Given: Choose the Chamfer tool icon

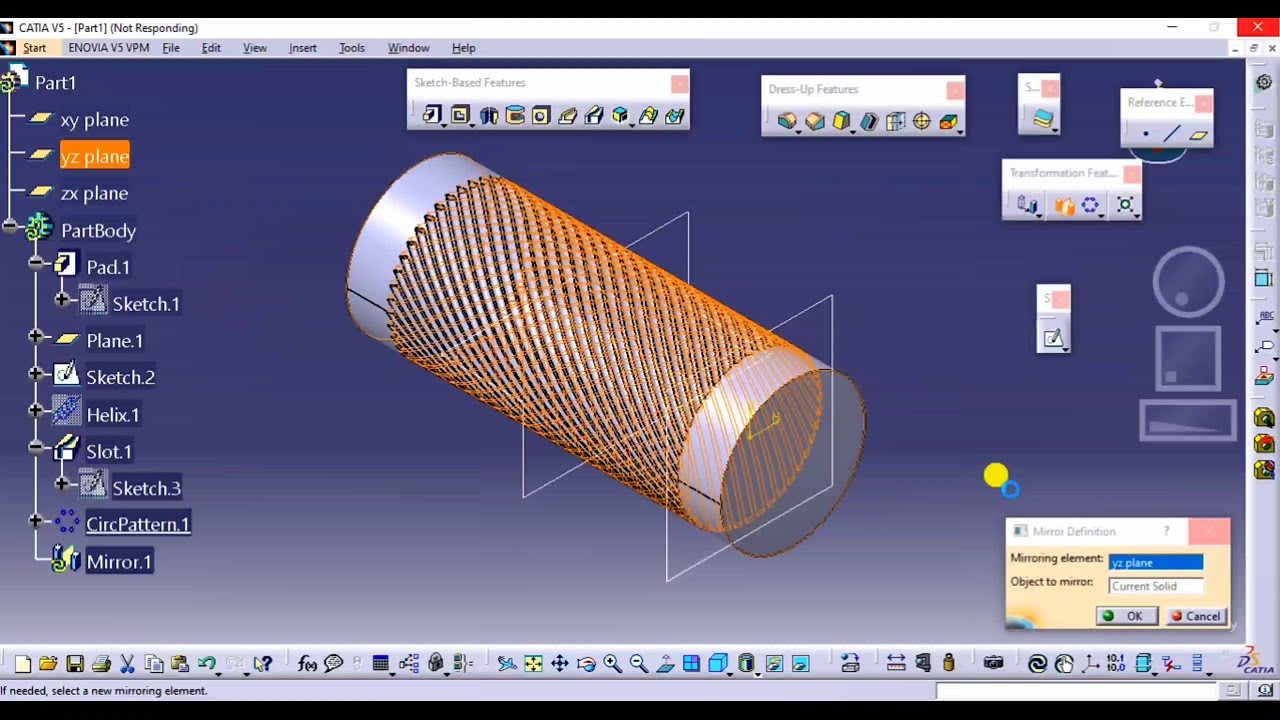Looking at the screenshot, I should [815, 122].
